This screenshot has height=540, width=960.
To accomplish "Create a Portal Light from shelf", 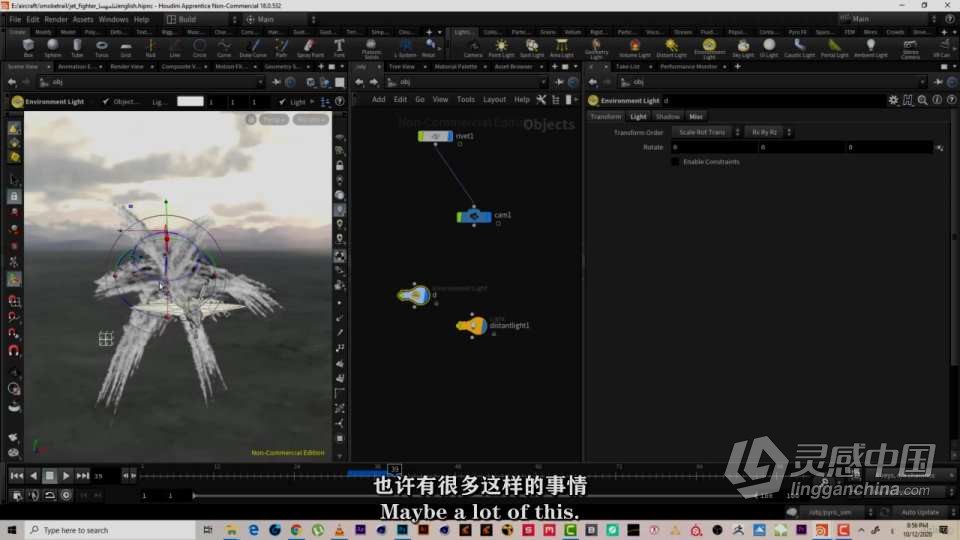I will point(834,47).
